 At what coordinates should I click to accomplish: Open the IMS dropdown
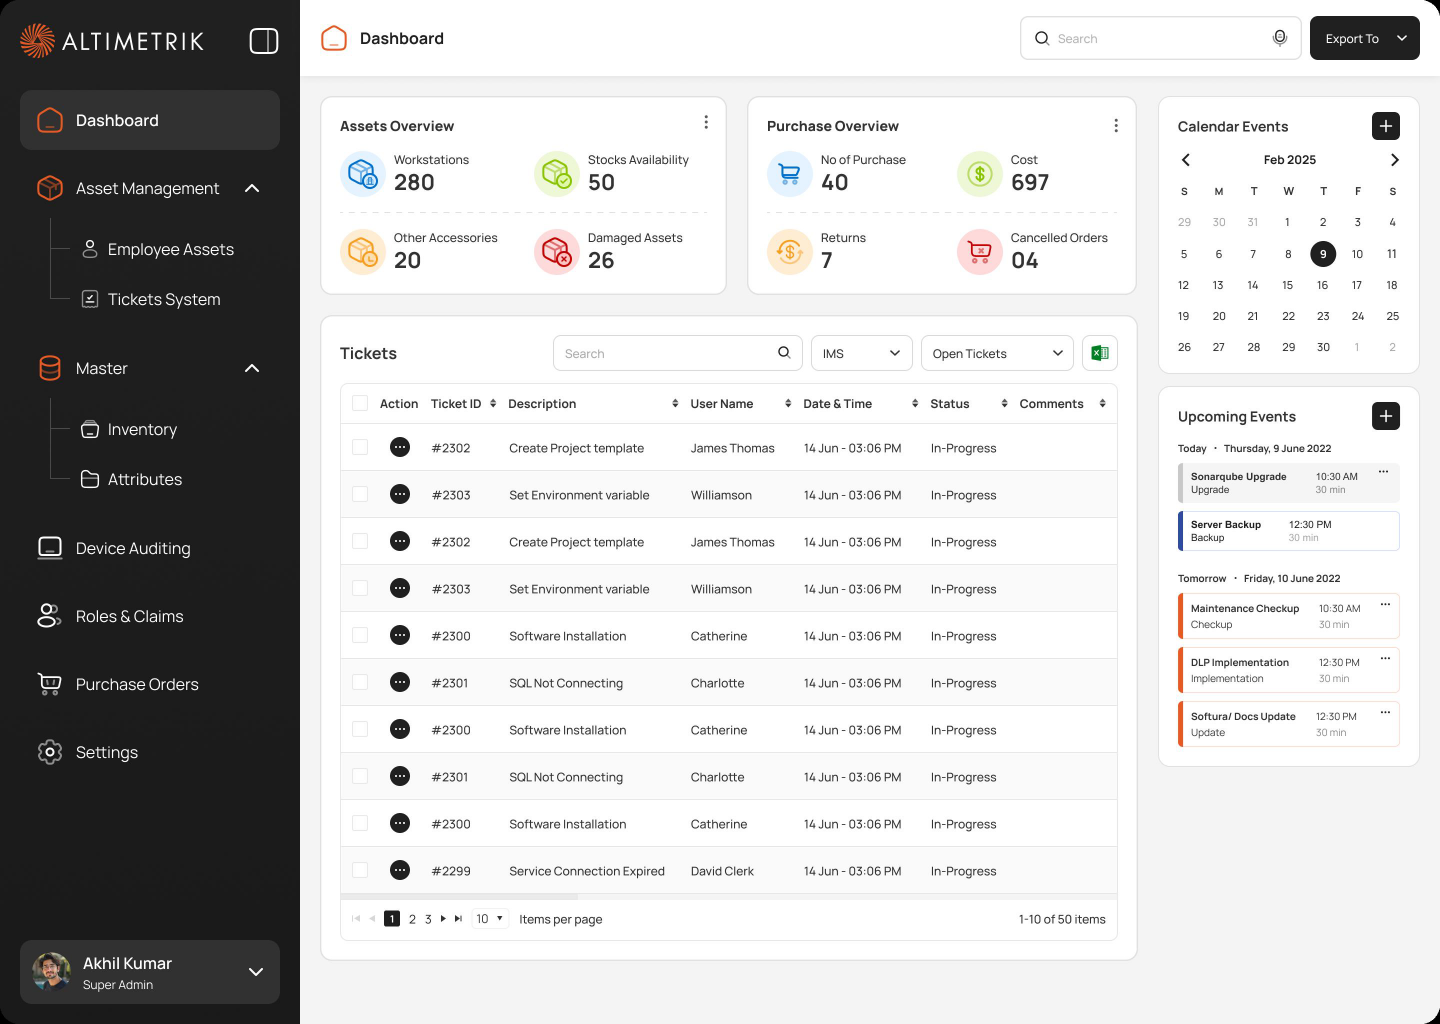(862, 353)
